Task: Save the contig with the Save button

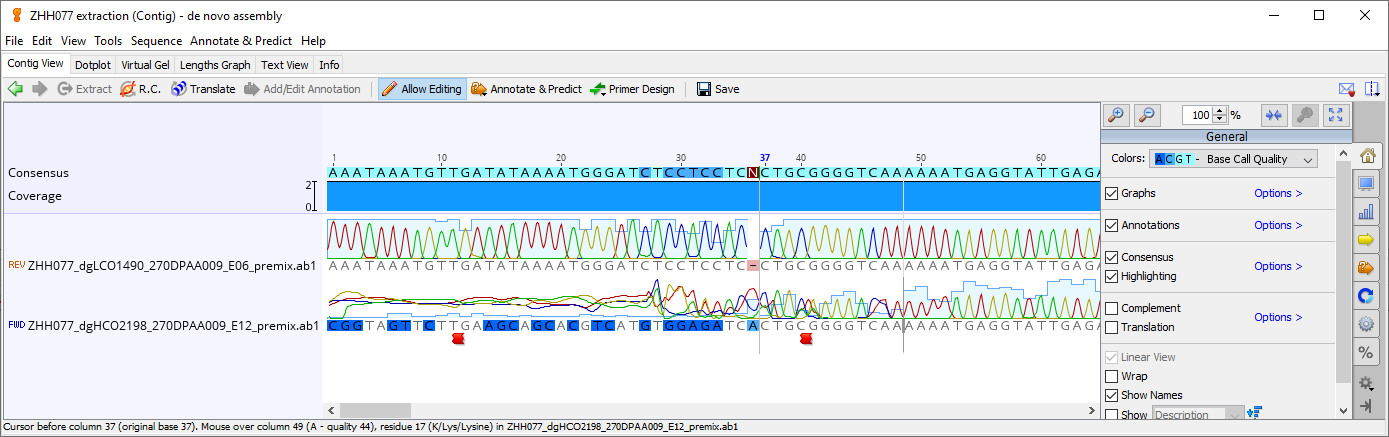Action: point(718,89)
